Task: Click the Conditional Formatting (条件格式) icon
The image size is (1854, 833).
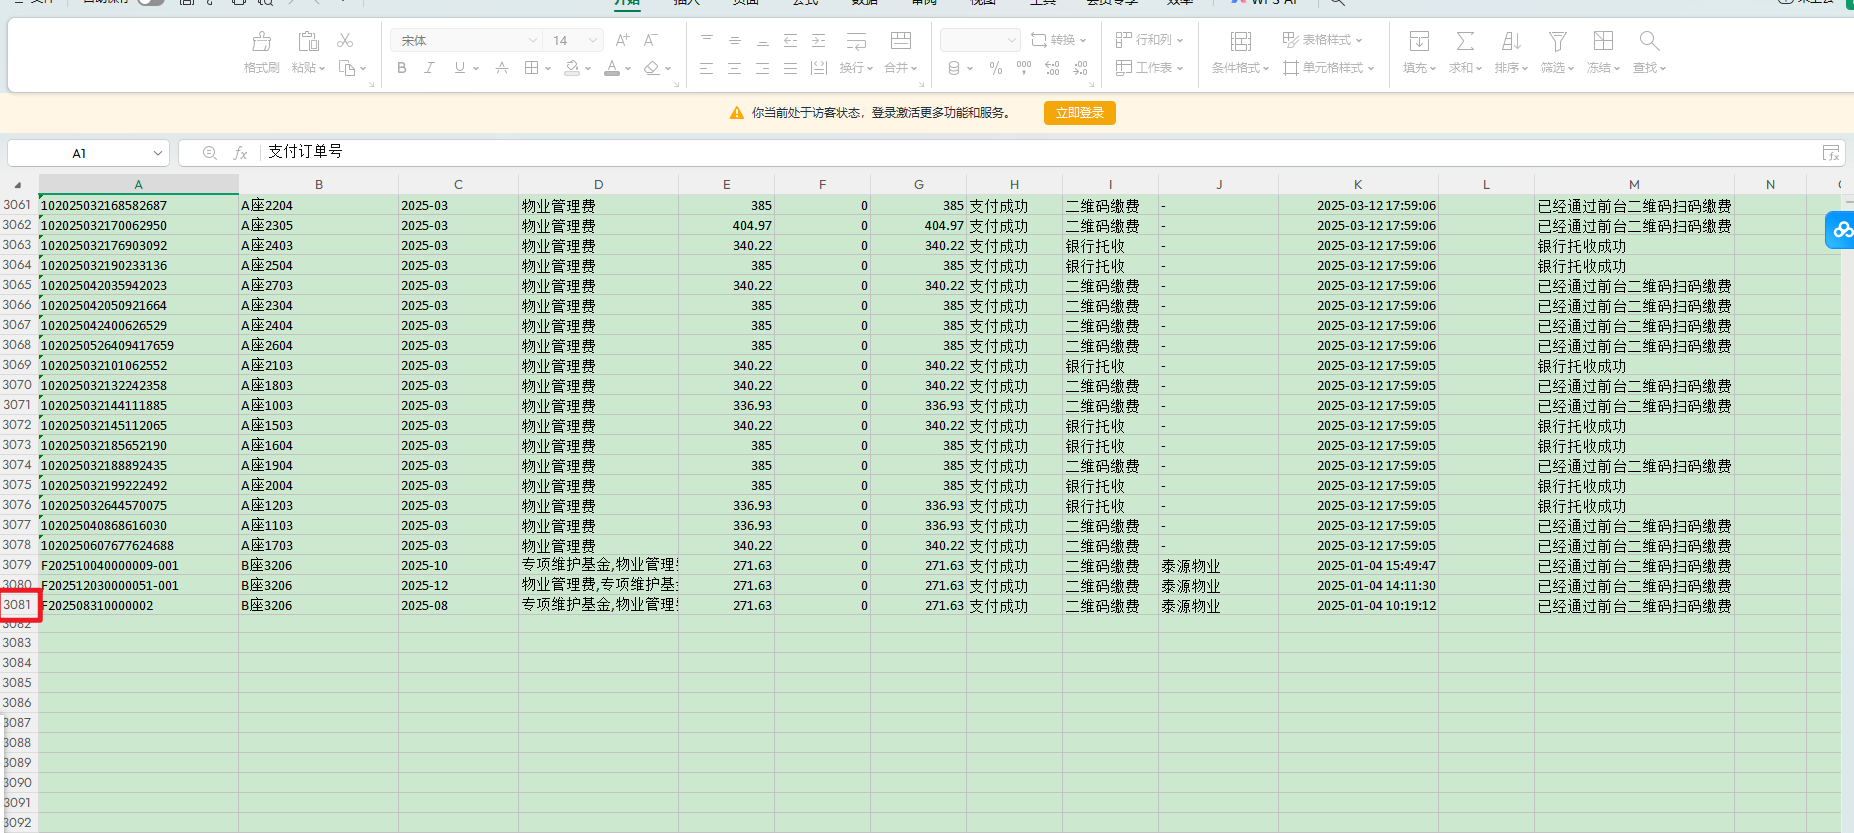Action: click(1241, 41)
